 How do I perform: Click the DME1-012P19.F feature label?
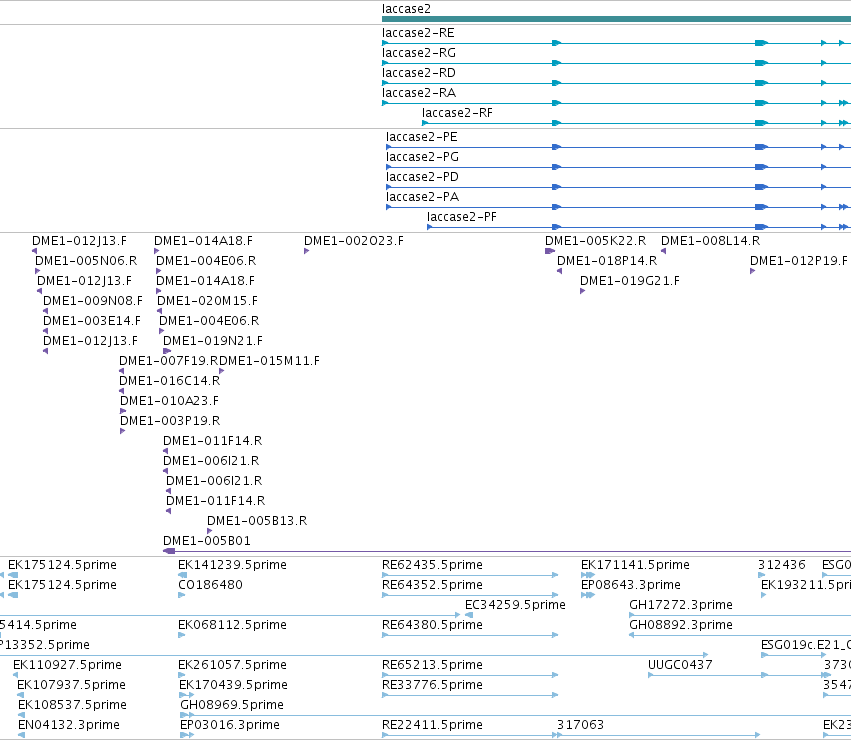798,261
